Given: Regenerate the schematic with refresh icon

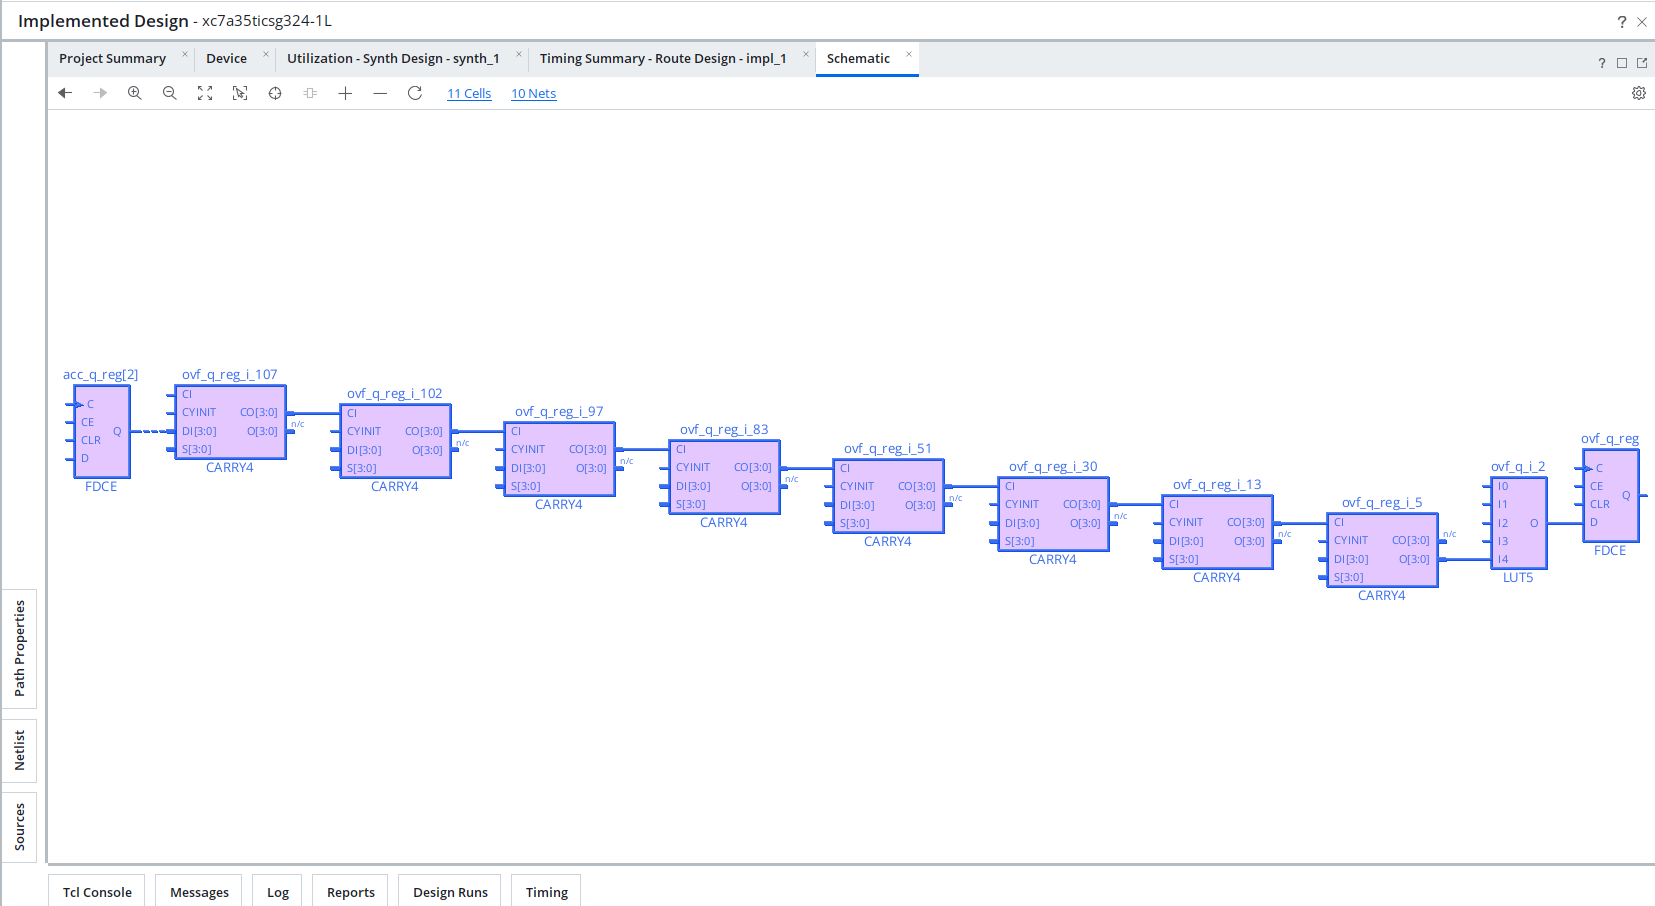Looking at the screenshot, I should (x=415, y=93).
